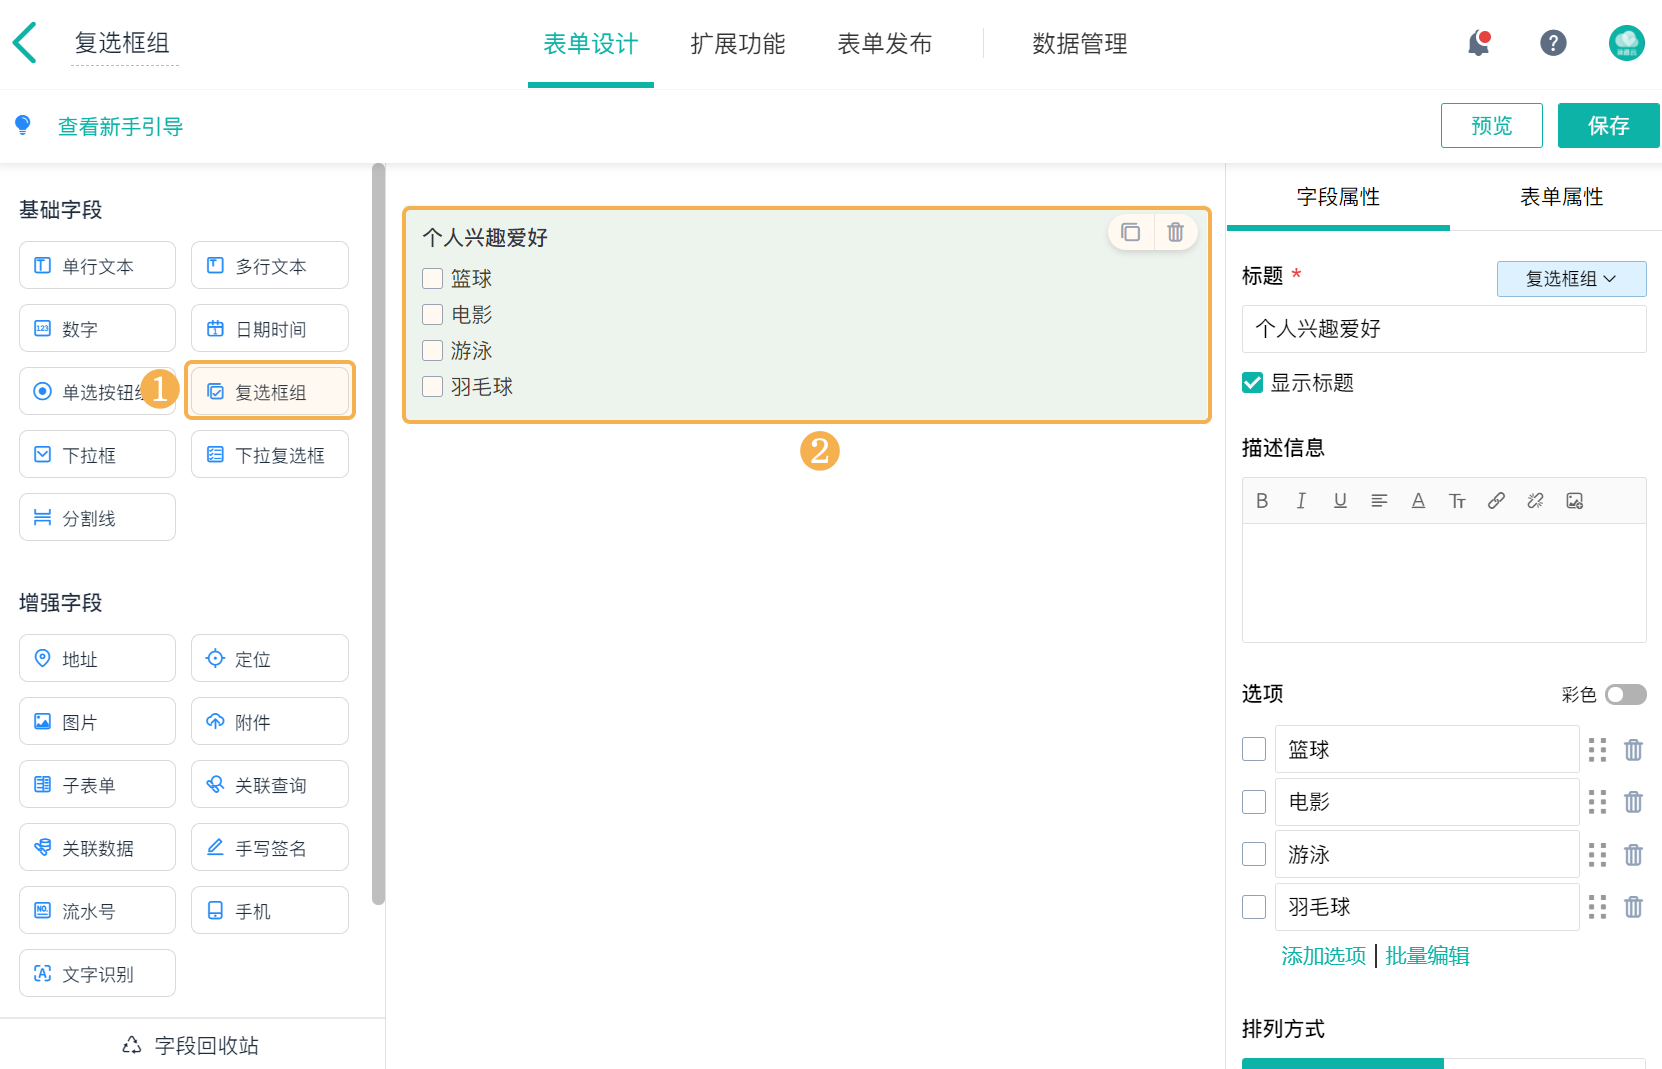Viewport: 1662px width, 1069px height.
Task: Switch to 扩展功能 tab
Action: 738,44
